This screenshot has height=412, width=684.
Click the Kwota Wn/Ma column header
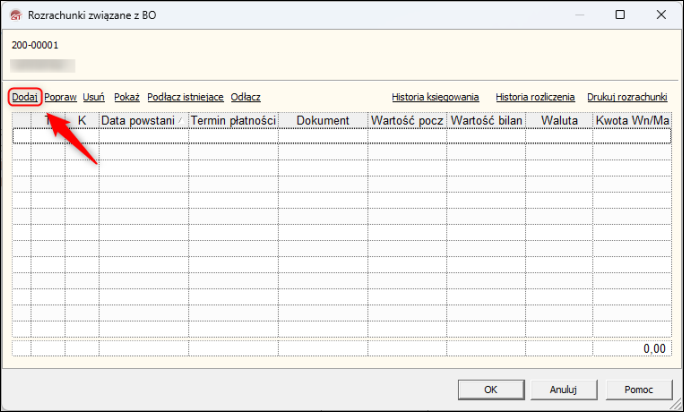630,121
